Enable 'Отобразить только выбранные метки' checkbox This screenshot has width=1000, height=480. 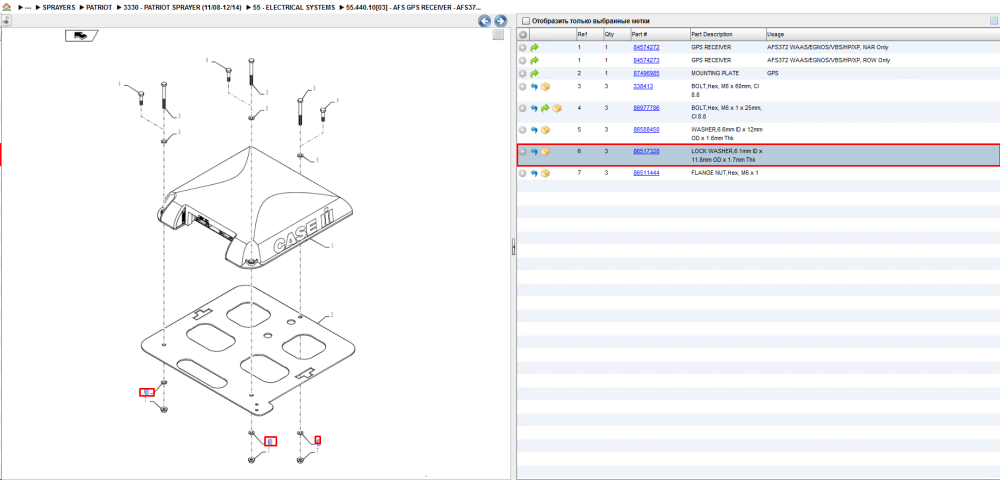[526, 21]
